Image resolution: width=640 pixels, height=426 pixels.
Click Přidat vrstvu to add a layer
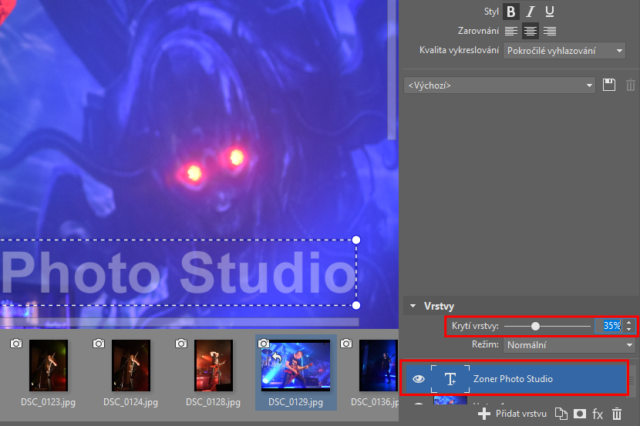click(x=512, y=414)
